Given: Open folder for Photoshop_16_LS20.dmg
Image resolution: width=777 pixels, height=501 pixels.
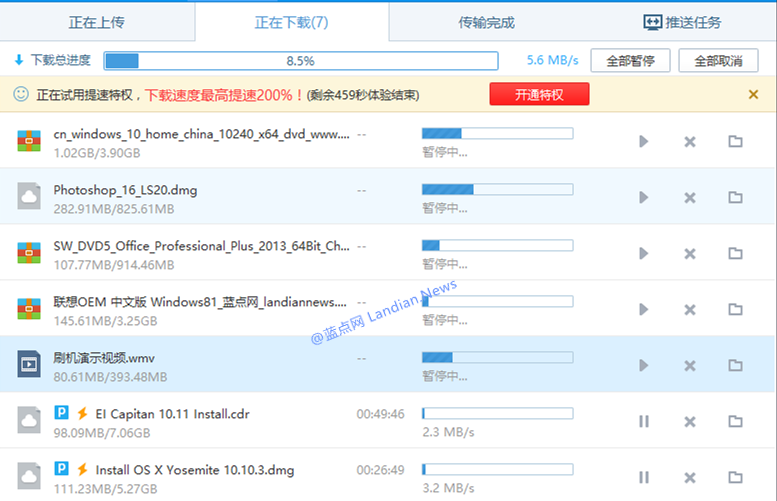Looking at the screenshot, I should (735, 197).
